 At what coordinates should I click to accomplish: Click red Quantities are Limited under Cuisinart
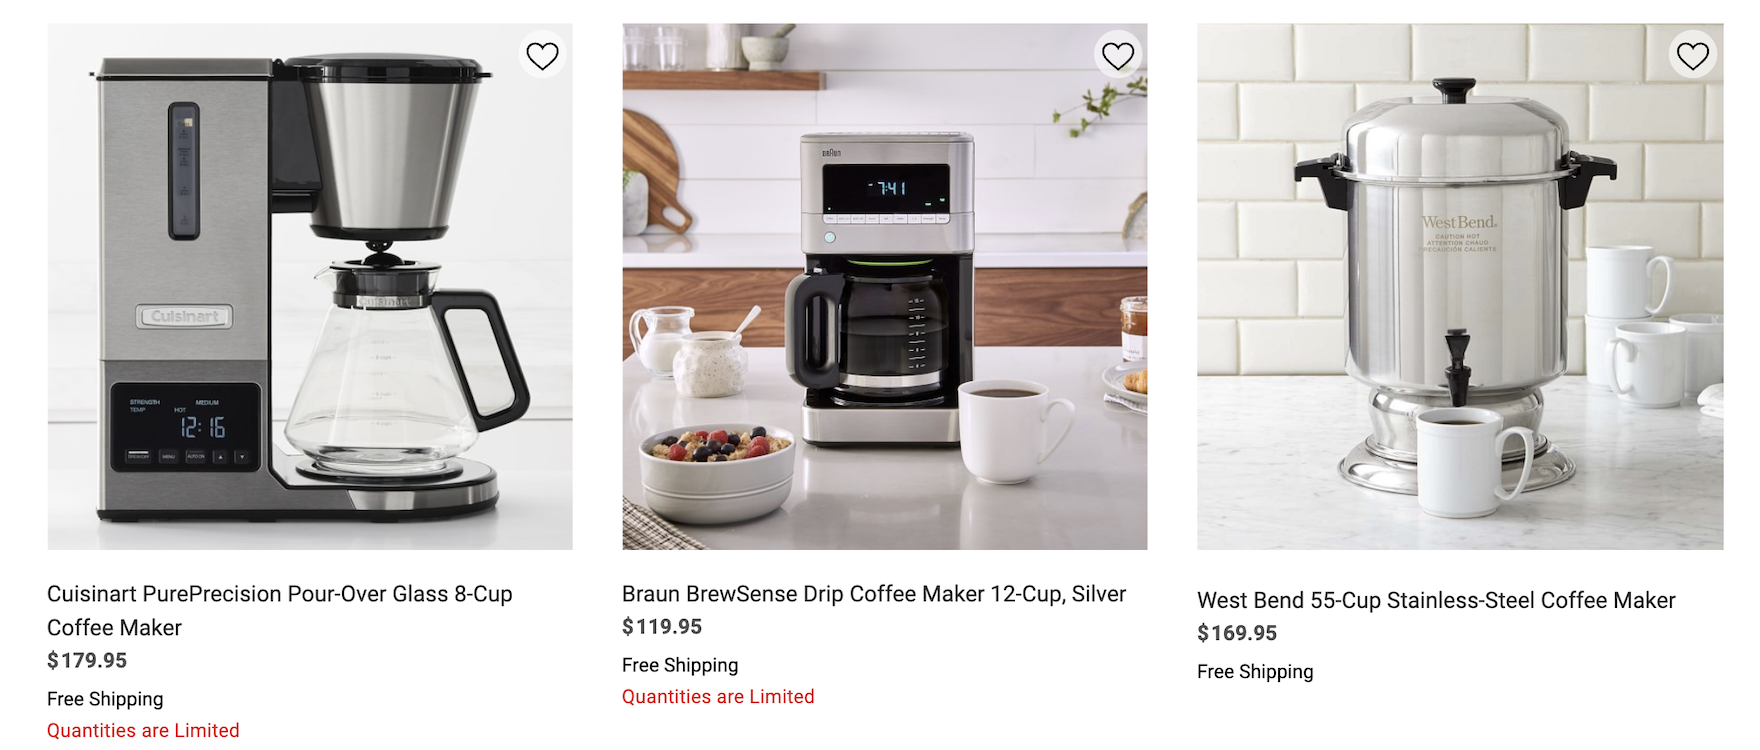(143, 731)
